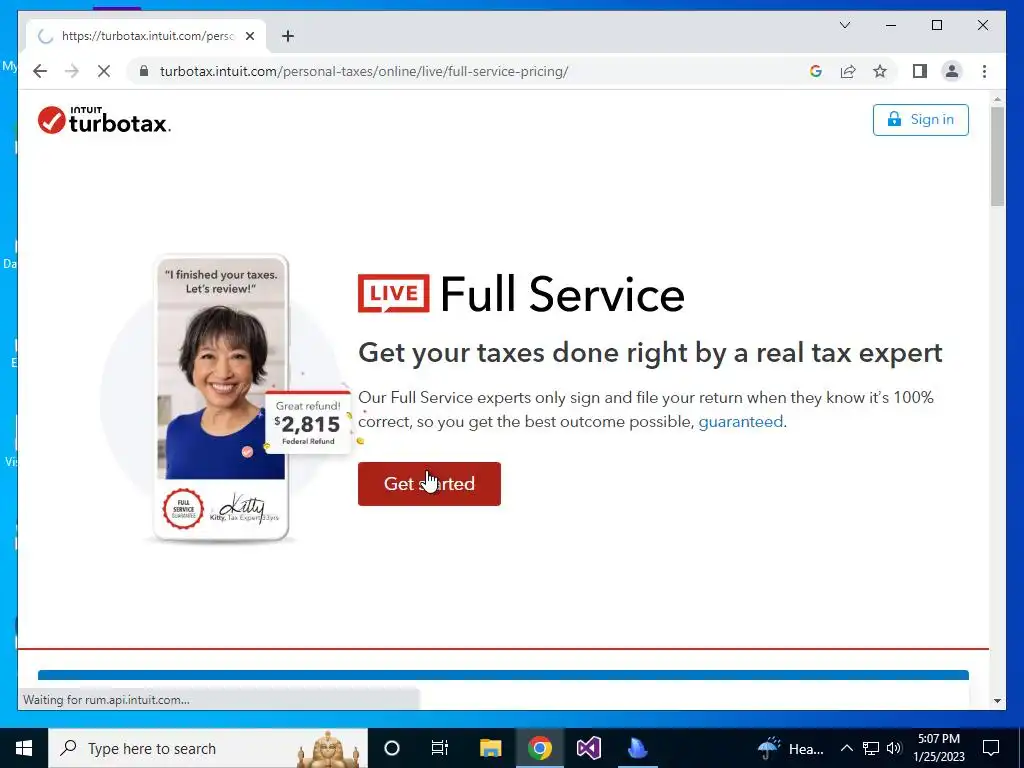Open Task View in the taskbar
Image resolution: width=1024 pixels, height=768 pixels.
coord(440,748)
